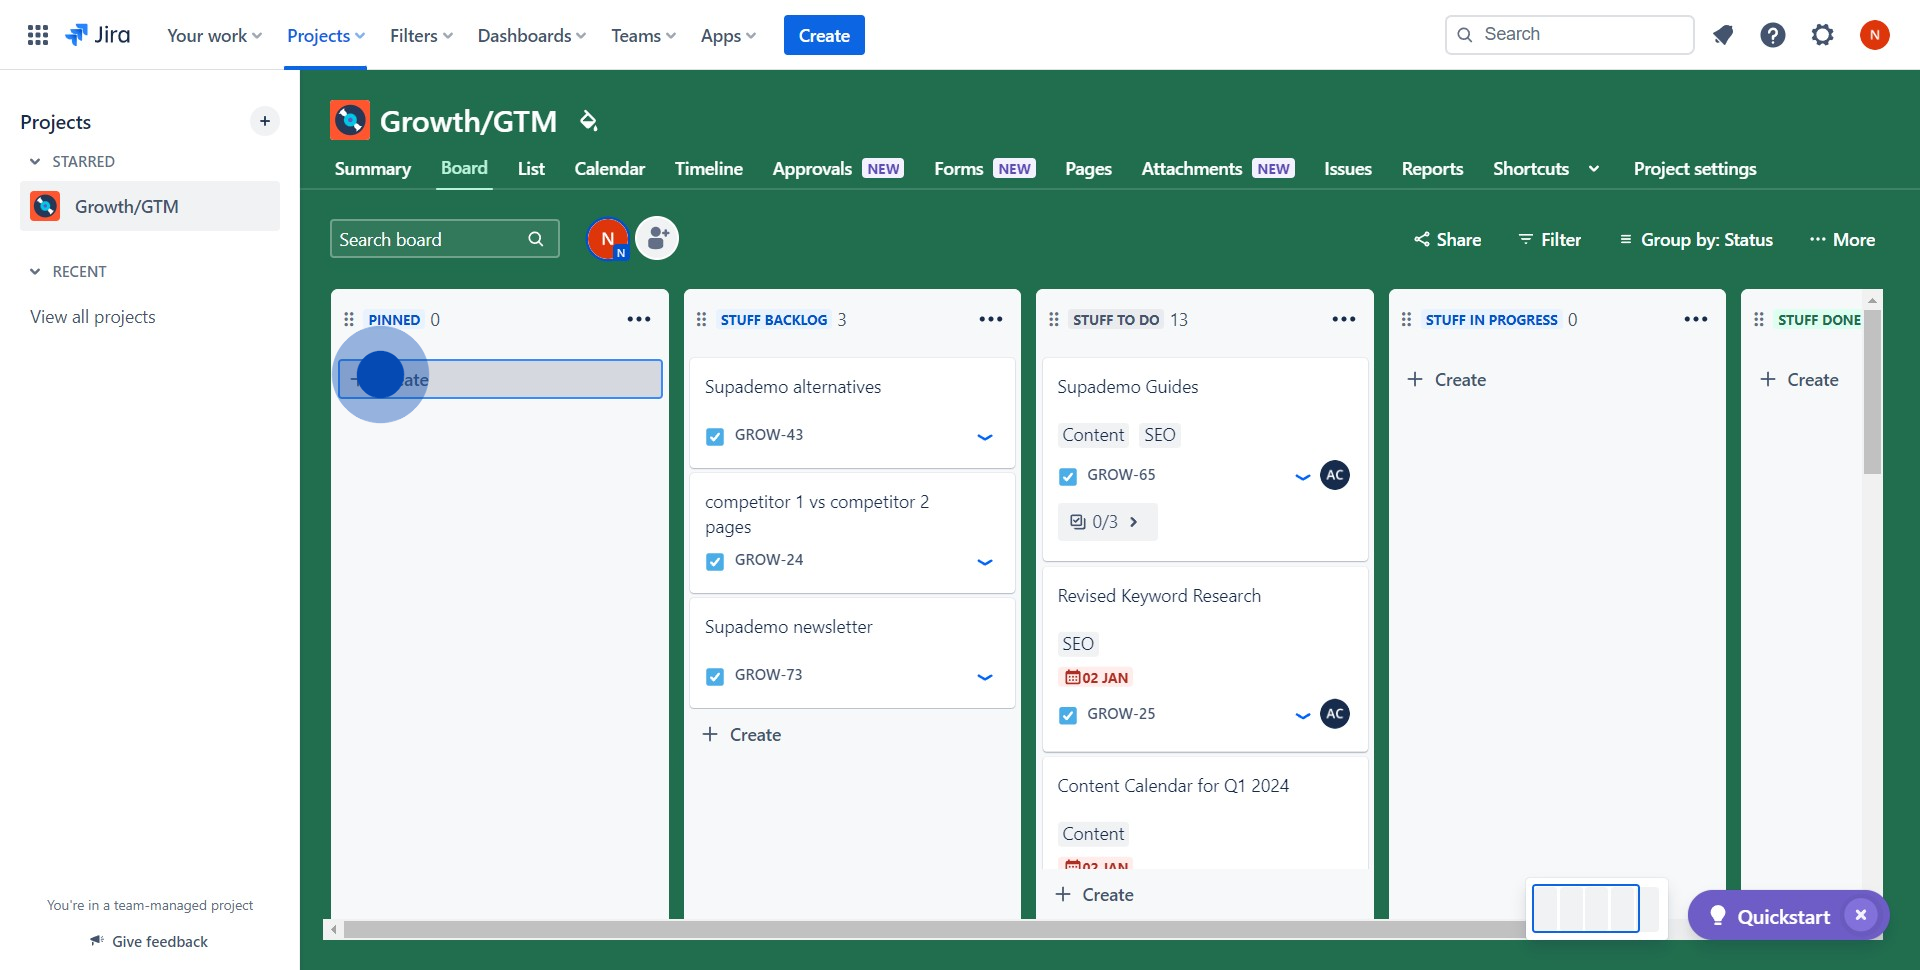The image size is (1920, 970).
Task: Open the help question mark icon
Action: (1772, 35)
